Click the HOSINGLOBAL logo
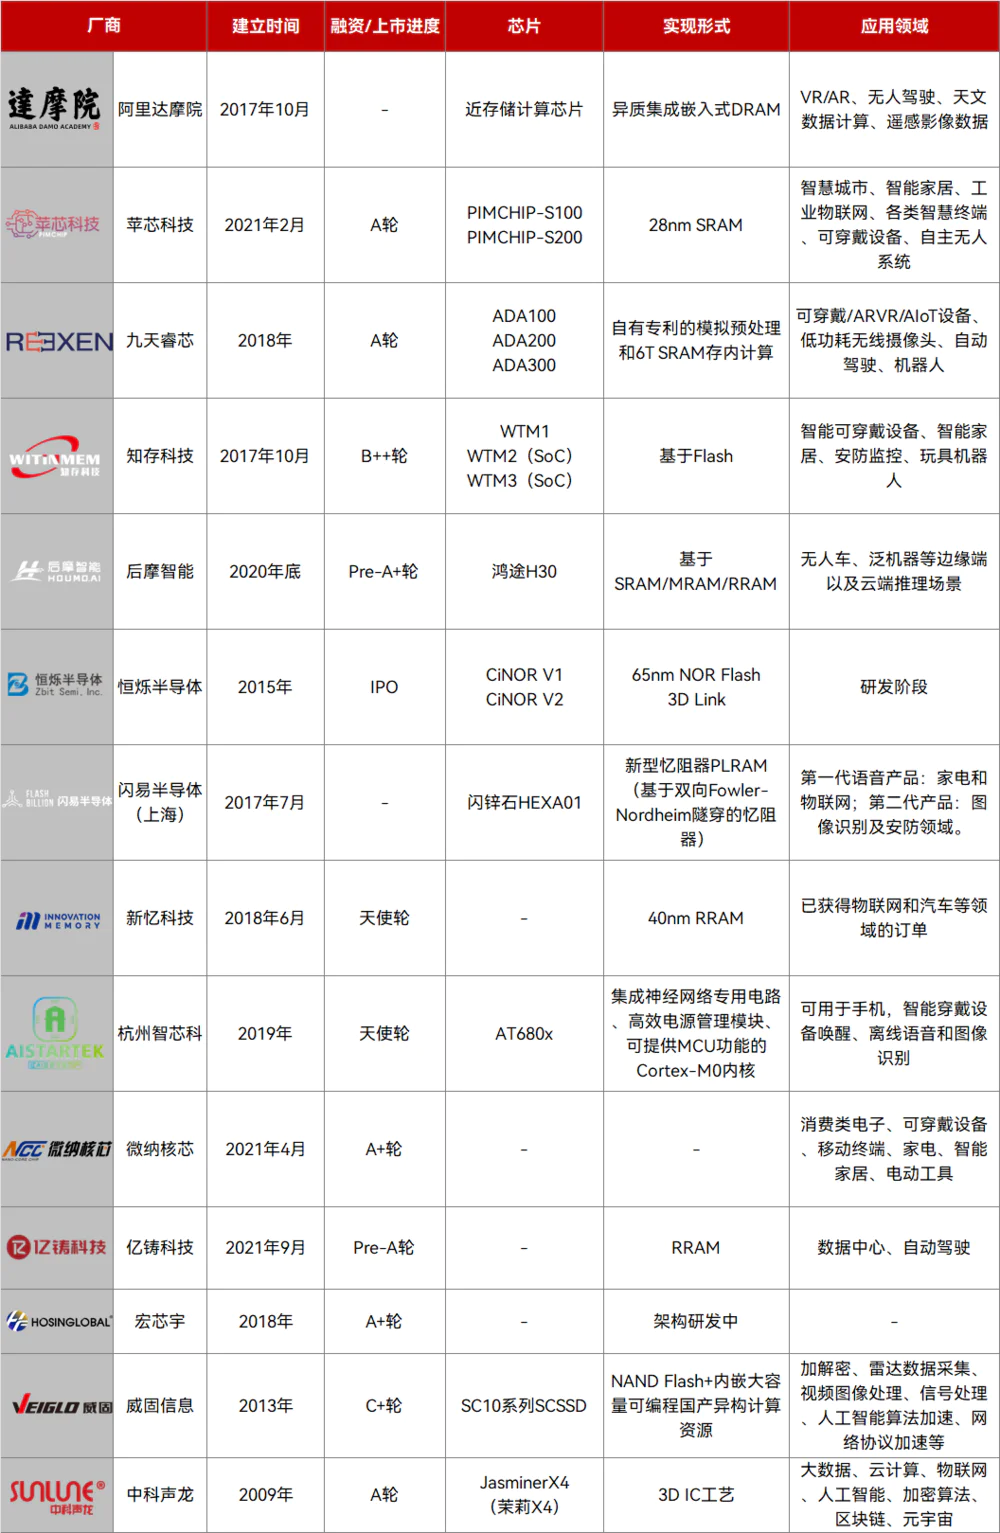The image size is (1000, 1533). [58, 1322]
